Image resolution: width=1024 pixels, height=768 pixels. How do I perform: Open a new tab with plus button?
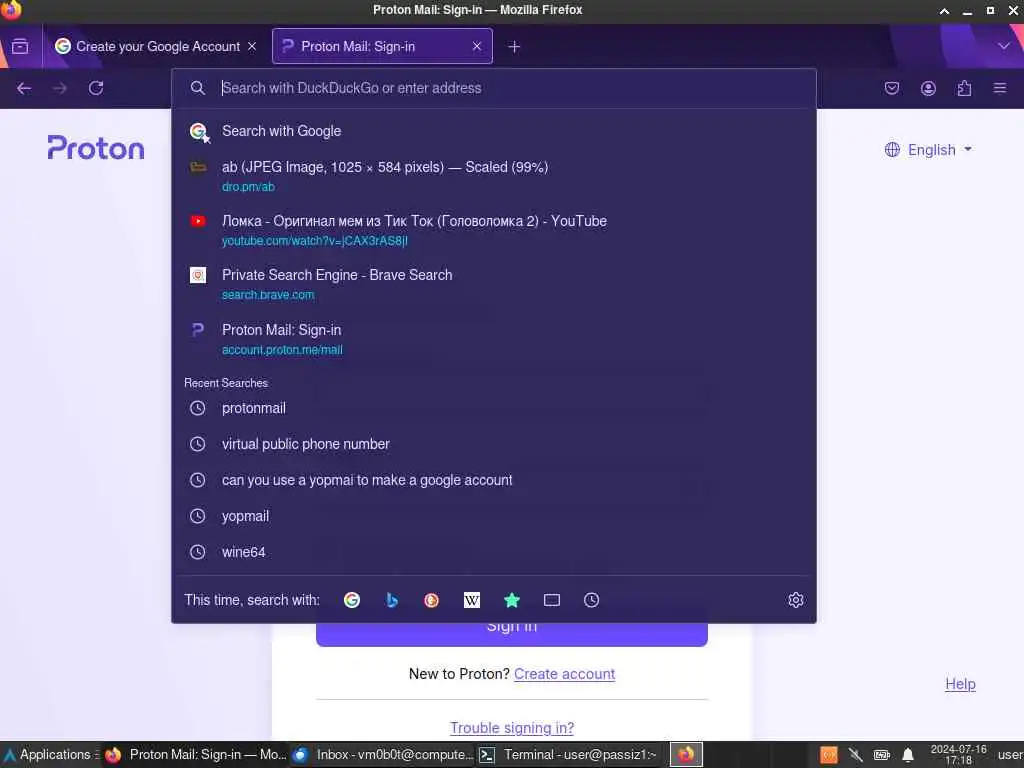(514, 46)
